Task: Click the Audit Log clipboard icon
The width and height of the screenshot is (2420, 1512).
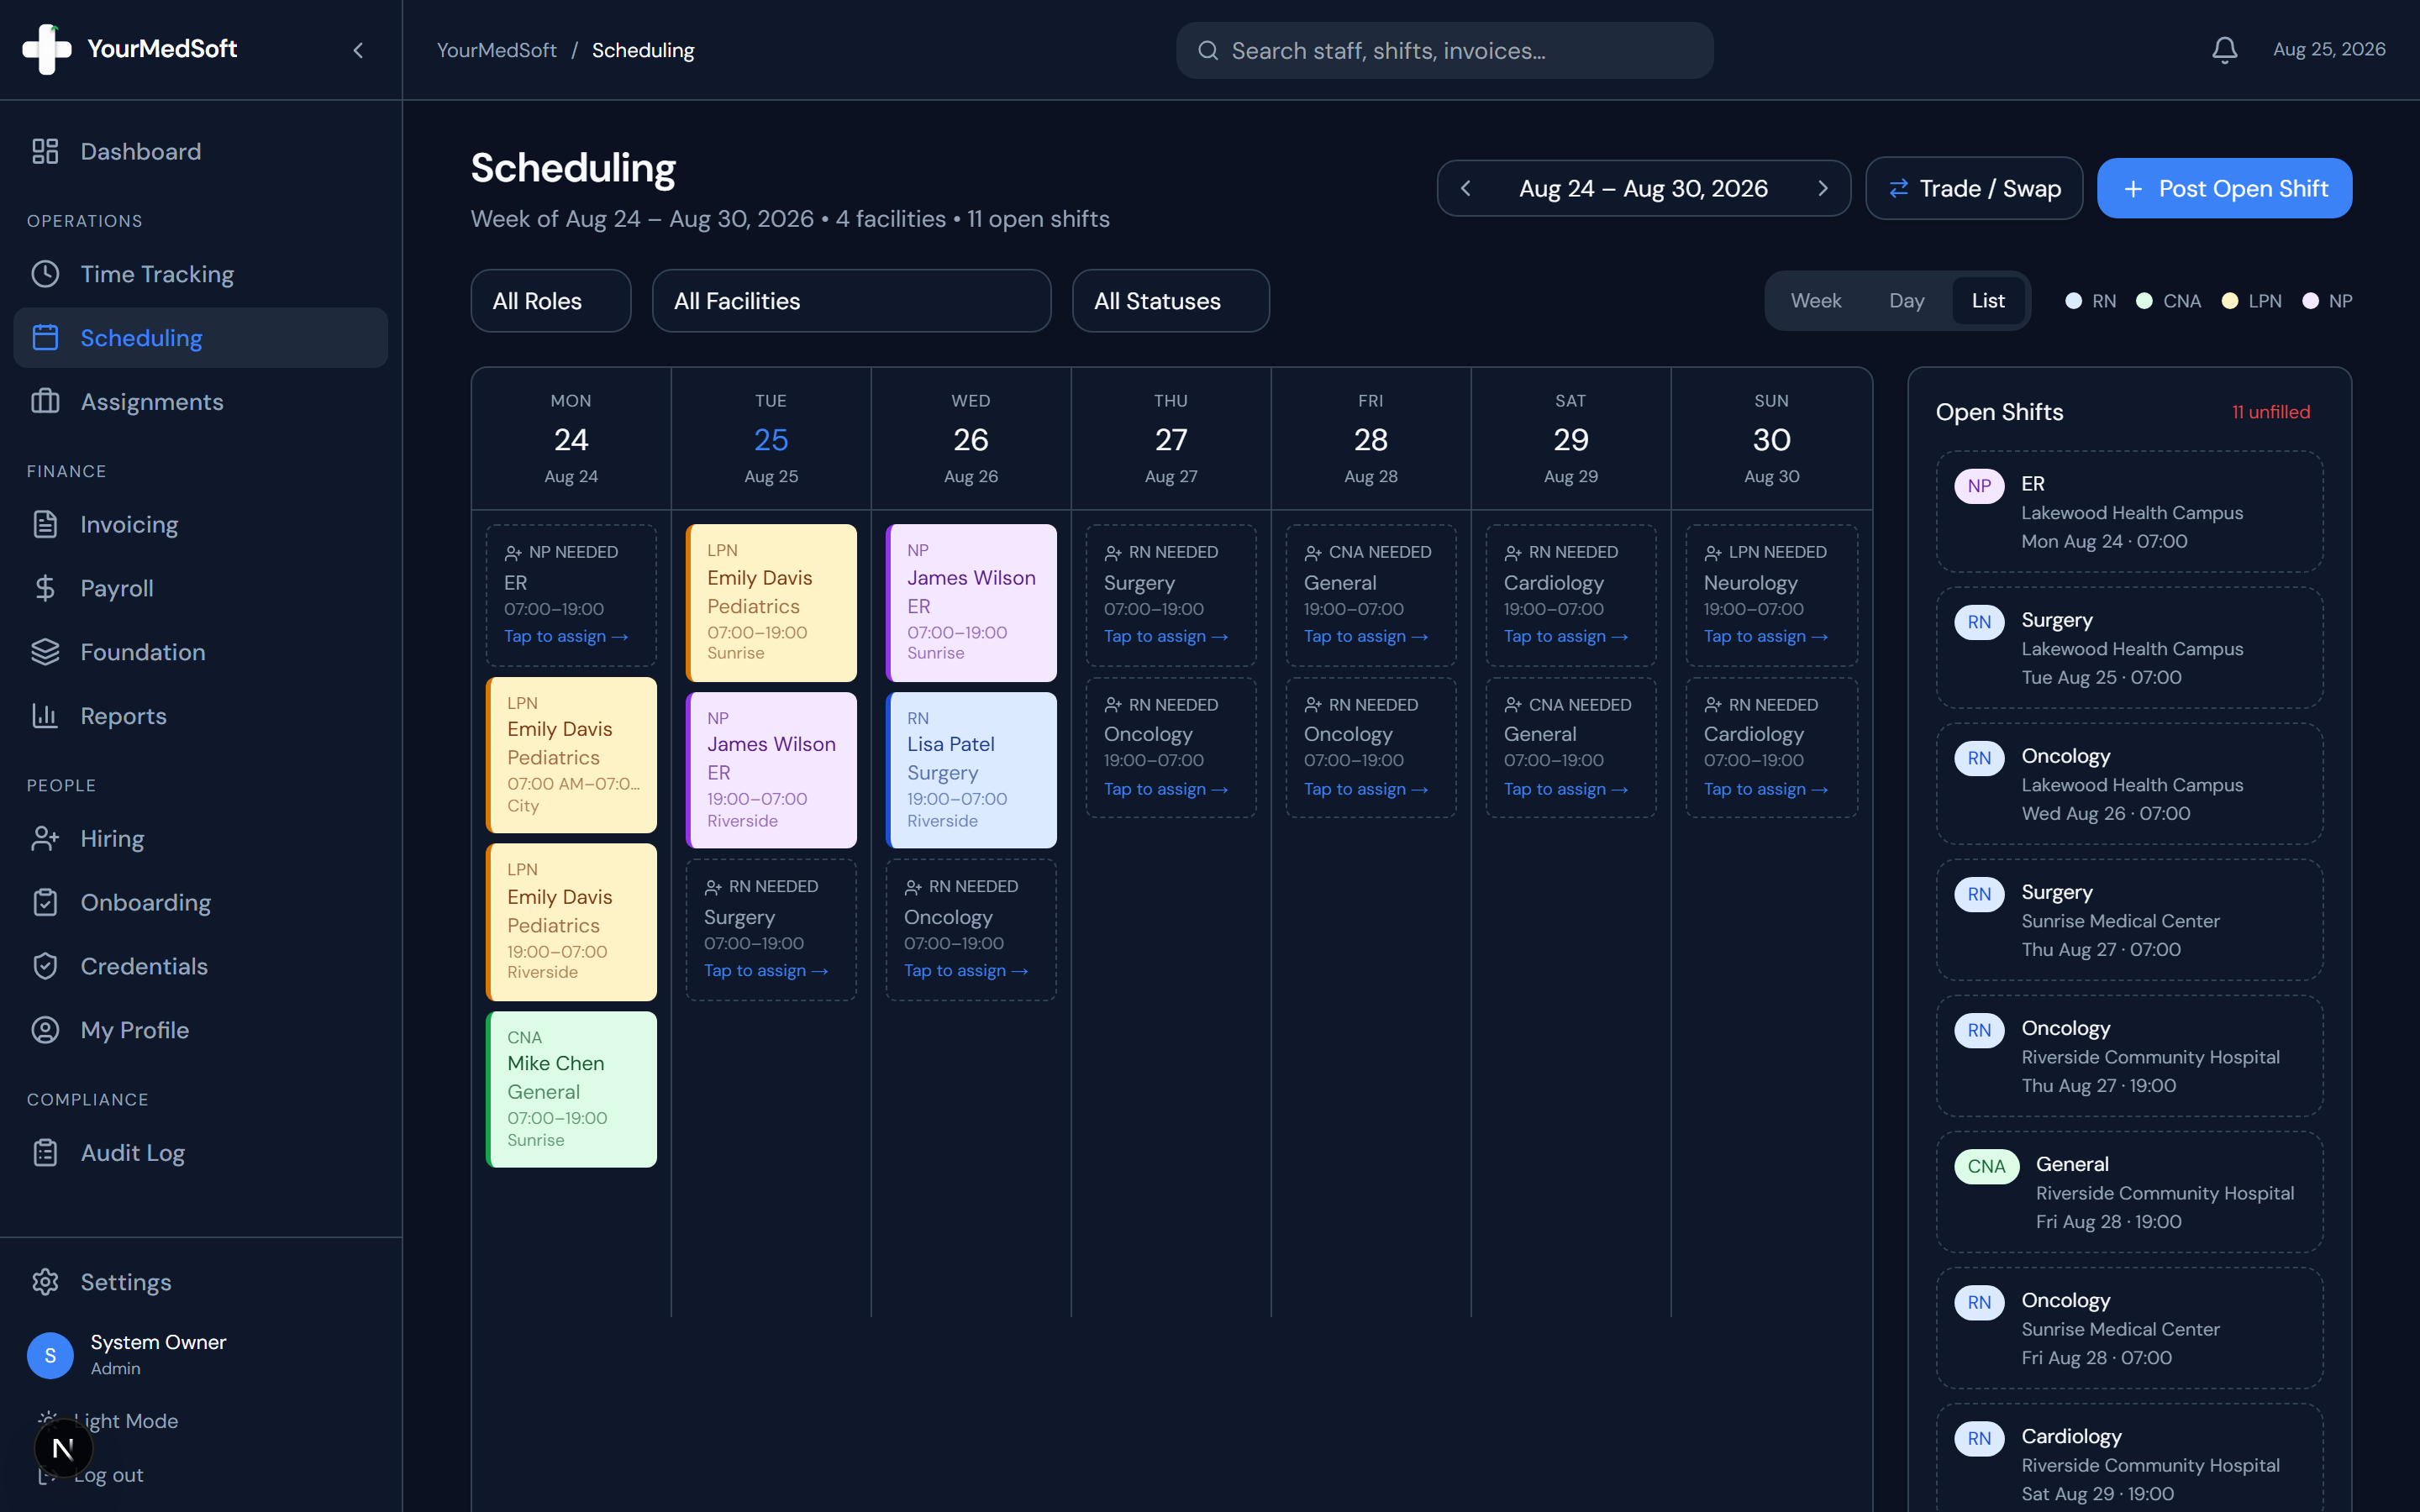Action: [x=45, y=1153]
